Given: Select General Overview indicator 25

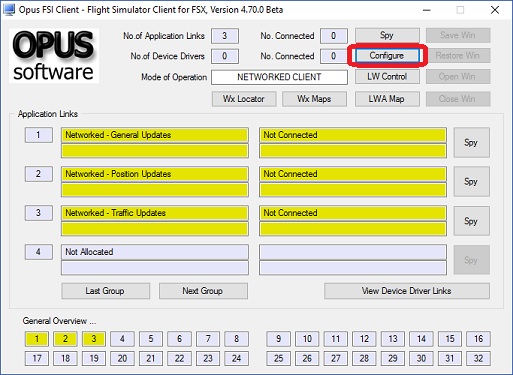Looking at the screenshot, I should click(x=279, y=359).
